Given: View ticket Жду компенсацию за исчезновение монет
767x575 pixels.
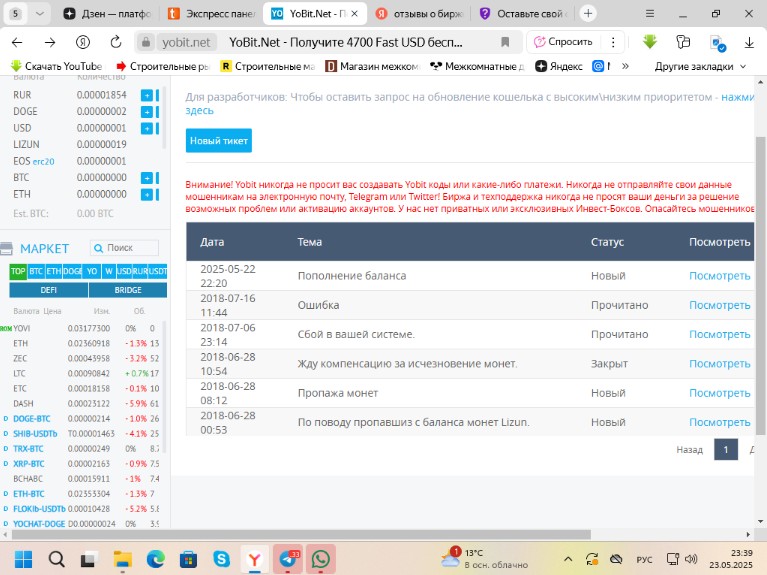Looking at the screenshot, I should [719, 364].
